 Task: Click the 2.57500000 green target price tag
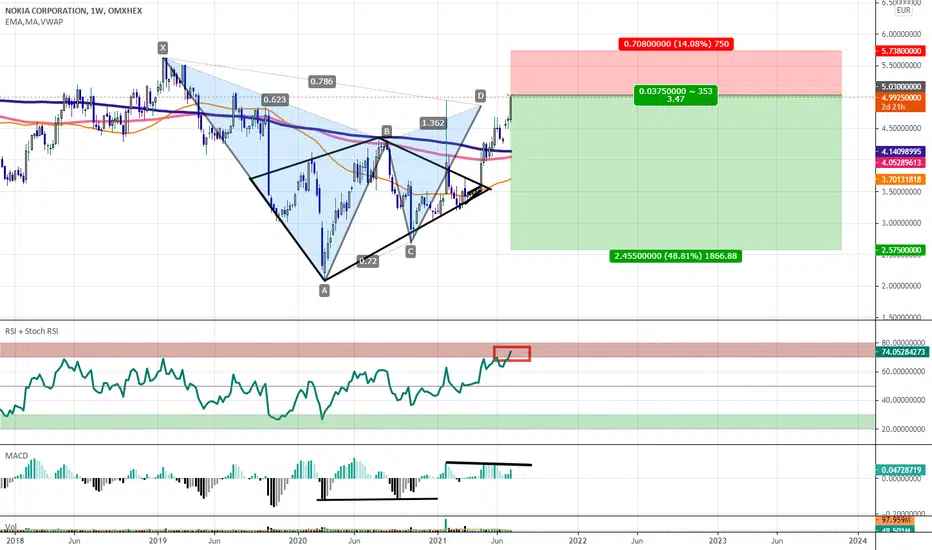[x=900, y=250]
